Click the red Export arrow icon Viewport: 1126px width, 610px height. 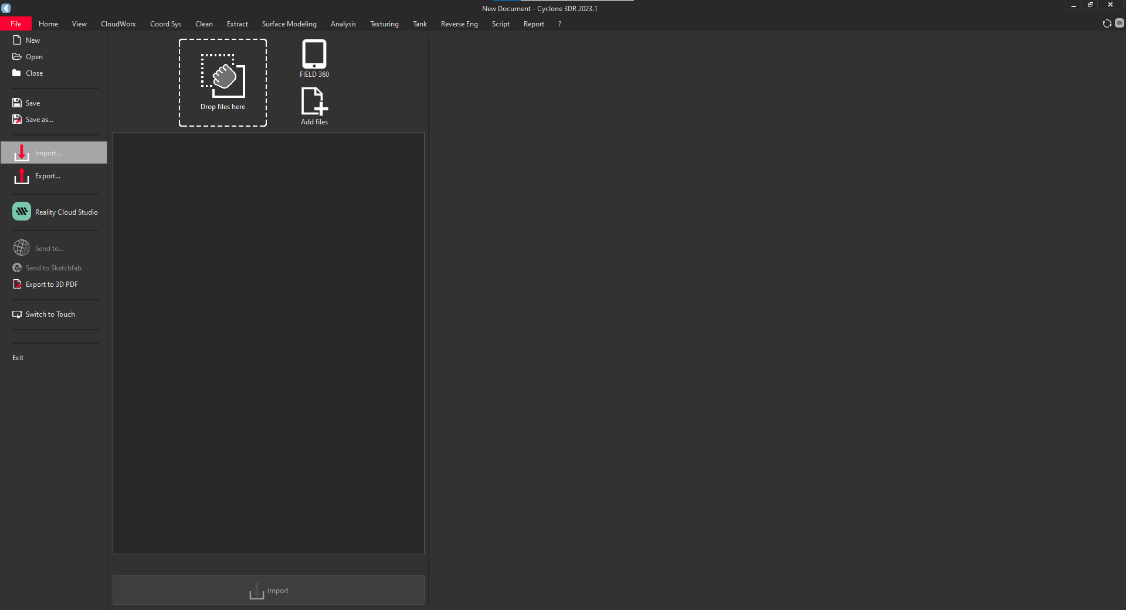pyautogui.click(x=22, y=175)
